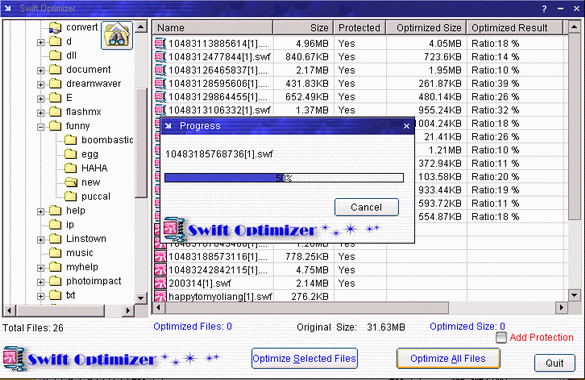Click the ip folder icon
The width and height of the screenshot is (585, 380).
coord(55,224)
